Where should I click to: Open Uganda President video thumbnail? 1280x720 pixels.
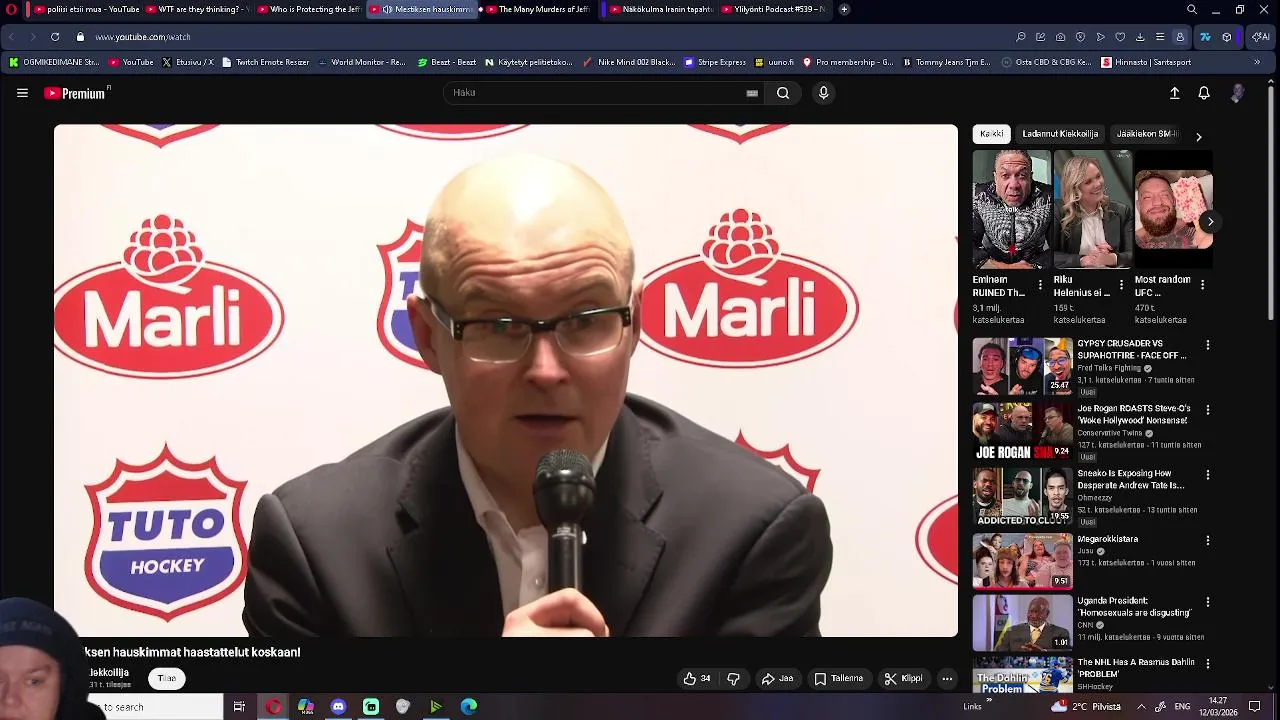point(1022,622)
